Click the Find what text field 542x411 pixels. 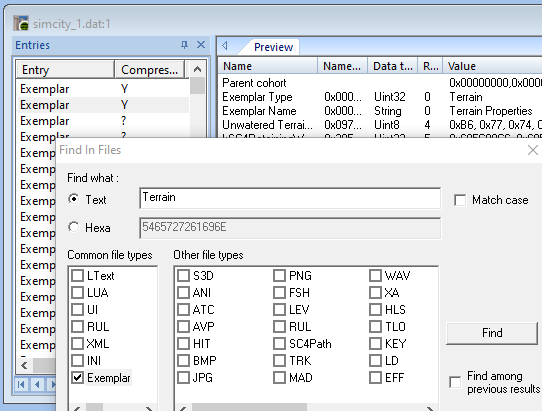tap(290, 198)
